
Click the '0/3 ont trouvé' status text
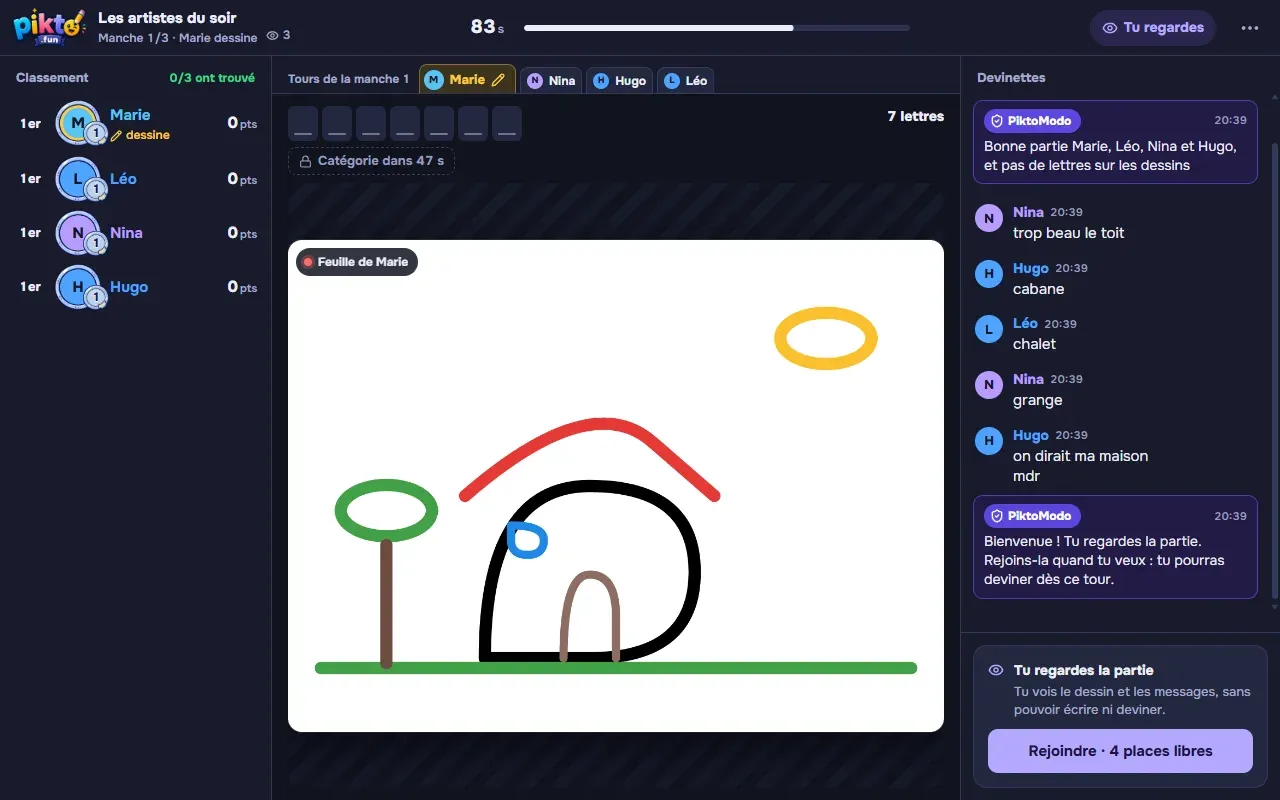[x=212, y=78]
